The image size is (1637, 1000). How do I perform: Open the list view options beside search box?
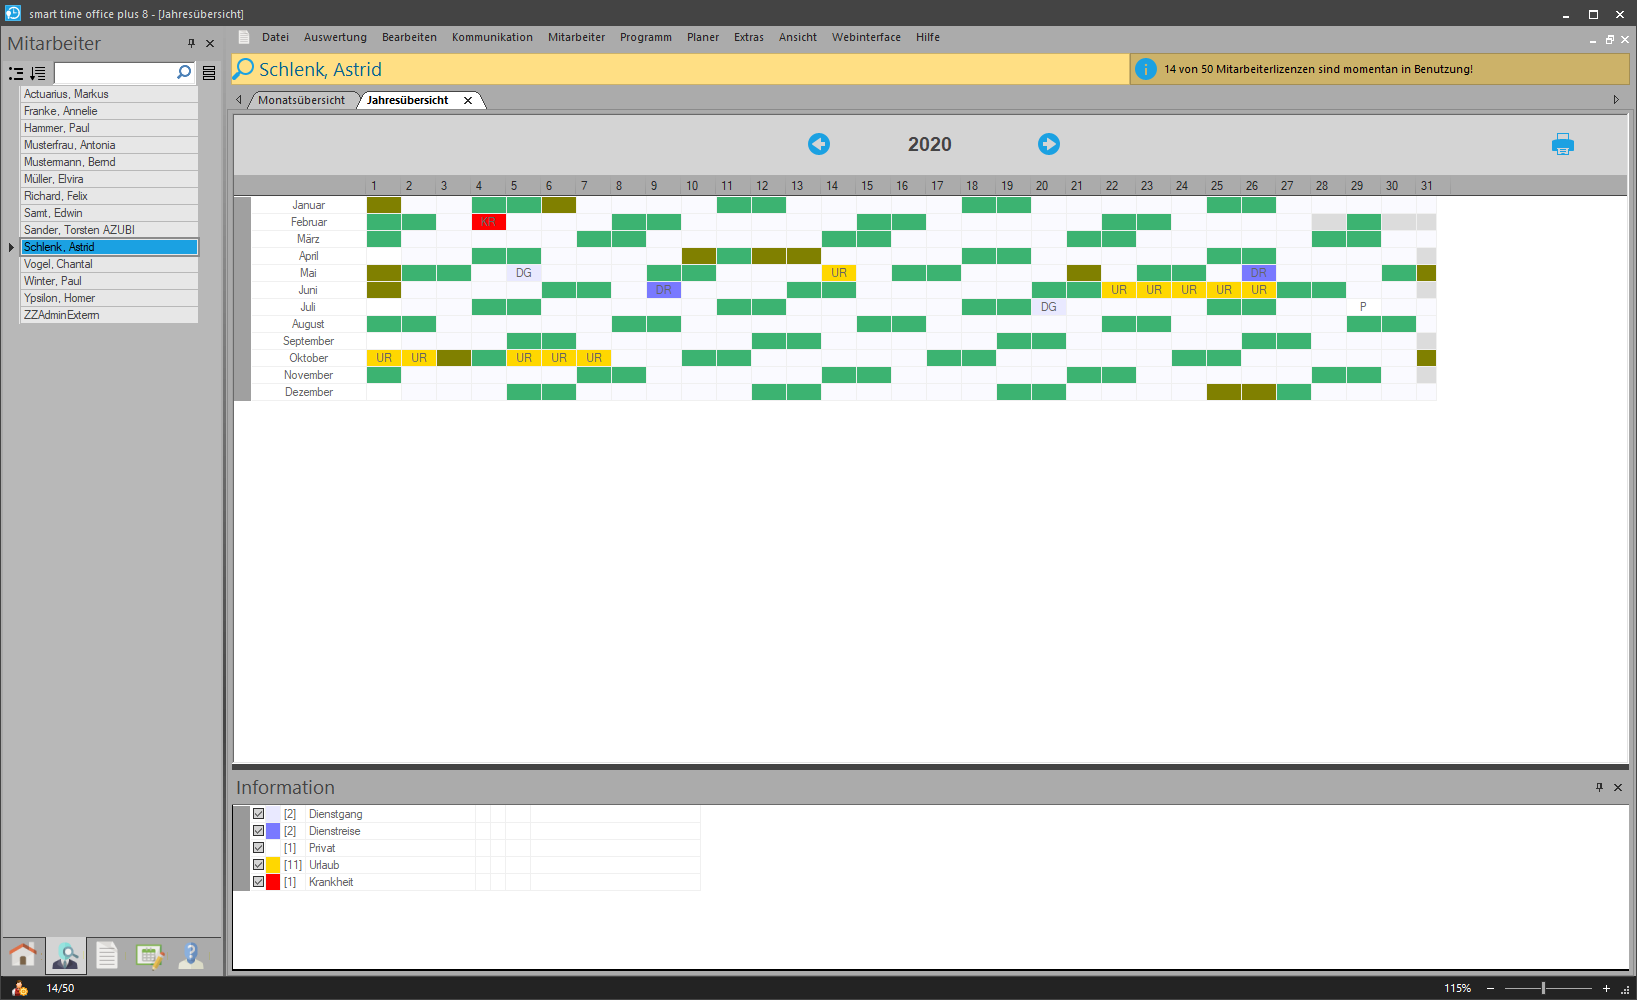pyautogui.click(x=209, y=73)
